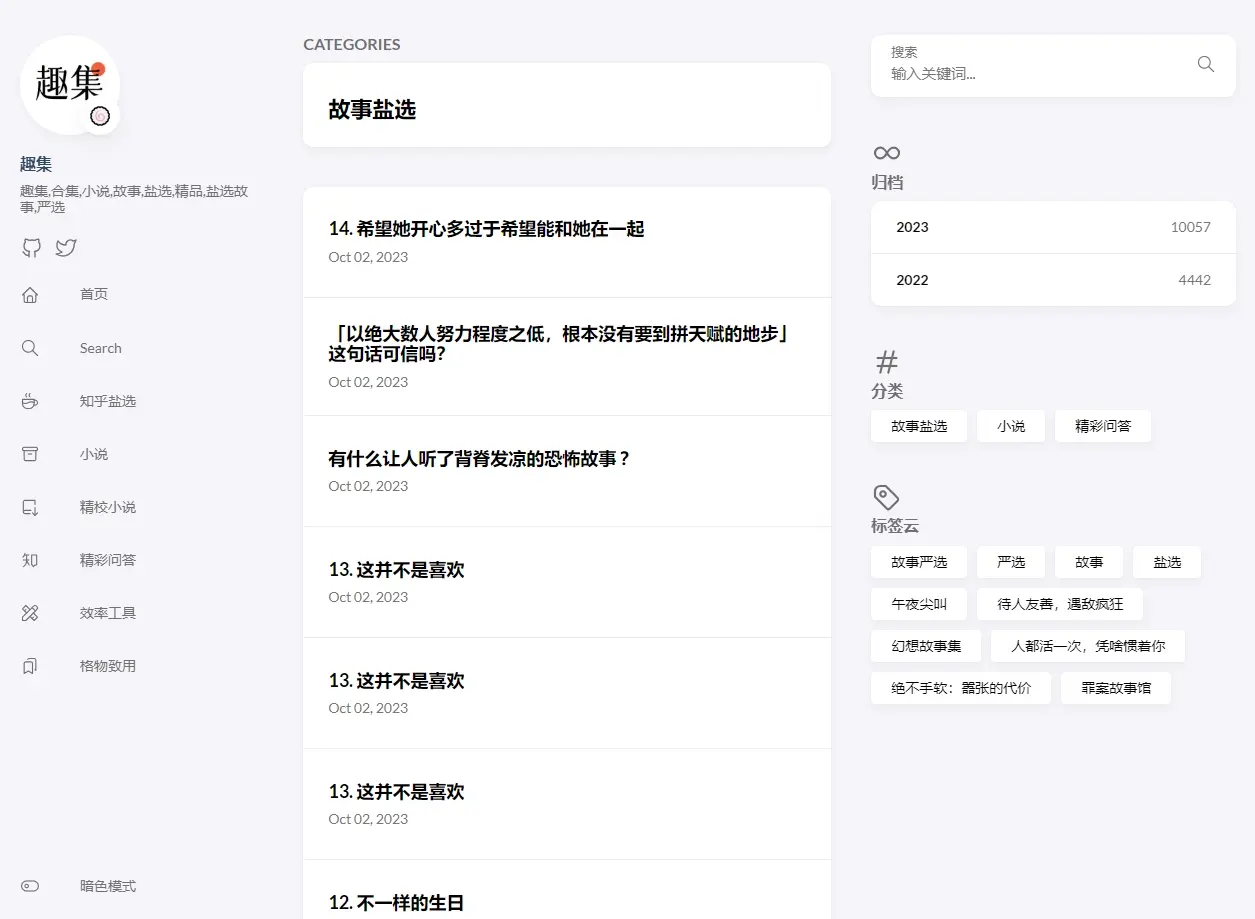Click the magnifier icon in the search box
Viewport: 1255px width, 919px height.
click(1205, 64)
